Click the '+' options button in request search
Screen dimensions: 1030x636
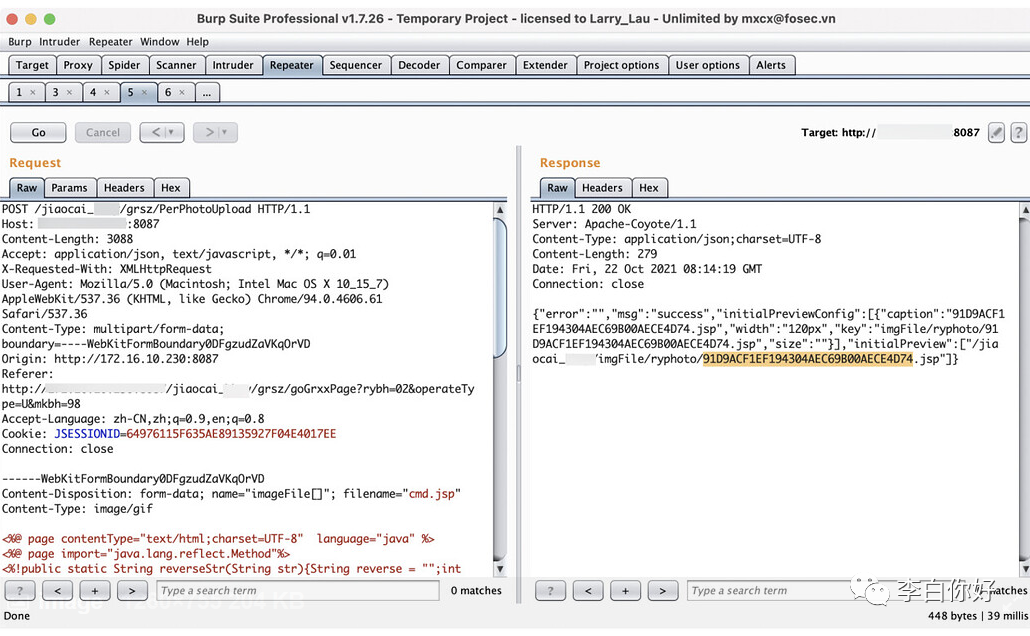point(95,591)
